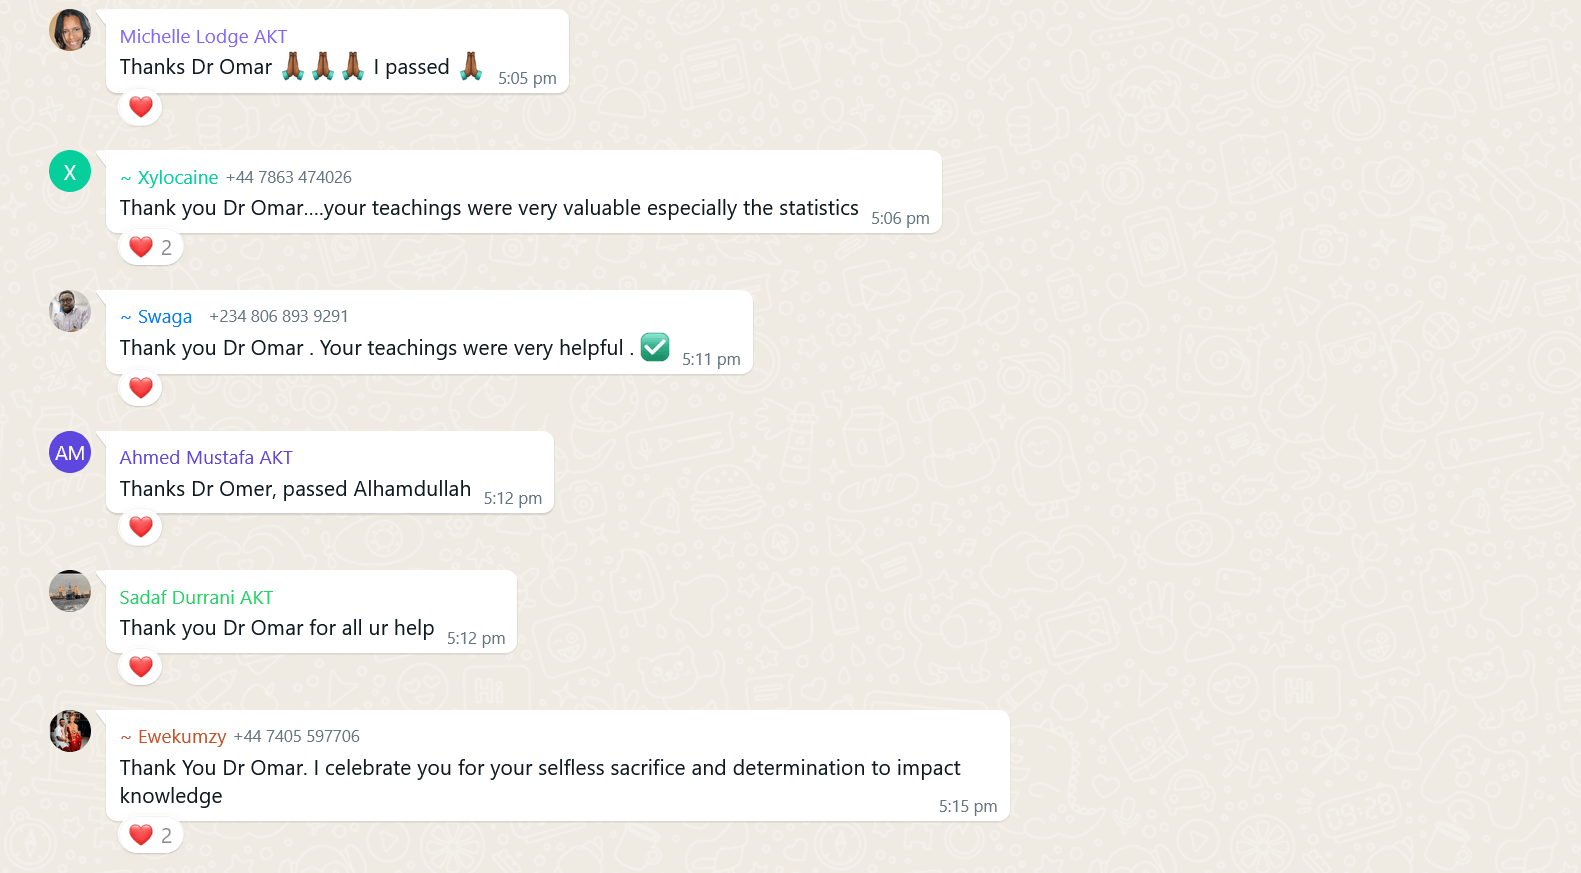Click the purple AM avatar circle

point(70,452)
